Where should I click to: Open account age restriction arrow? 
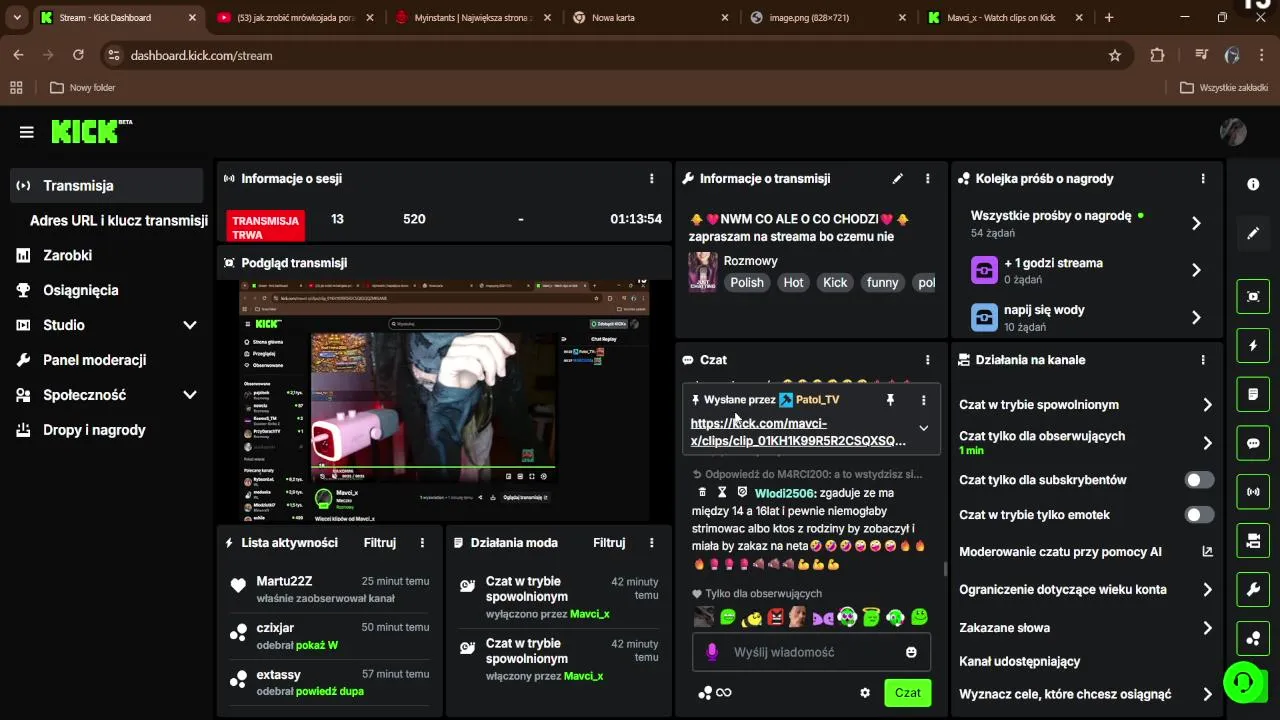click(1207, 590)
